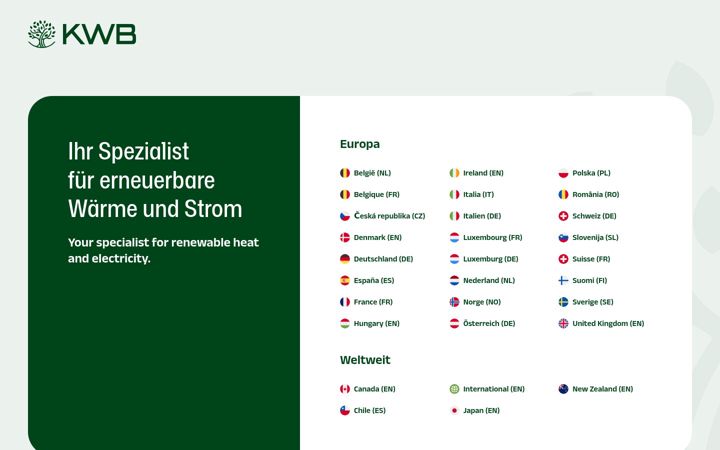Viewport: 720px width, 450px height.
Task: Click the New Zealand flag icon
Action: (563, 389)
